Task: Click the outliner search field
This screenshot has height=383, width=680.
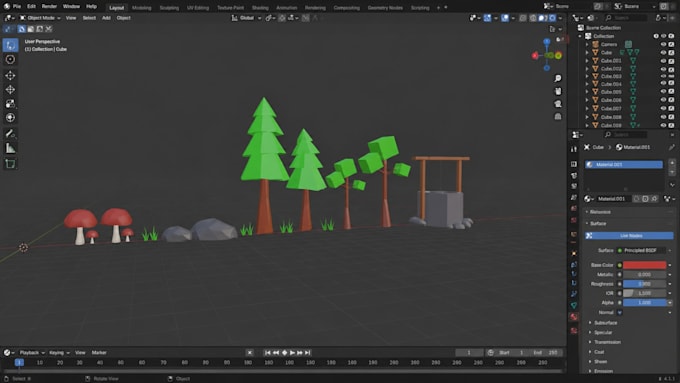Action: point(625,18)
